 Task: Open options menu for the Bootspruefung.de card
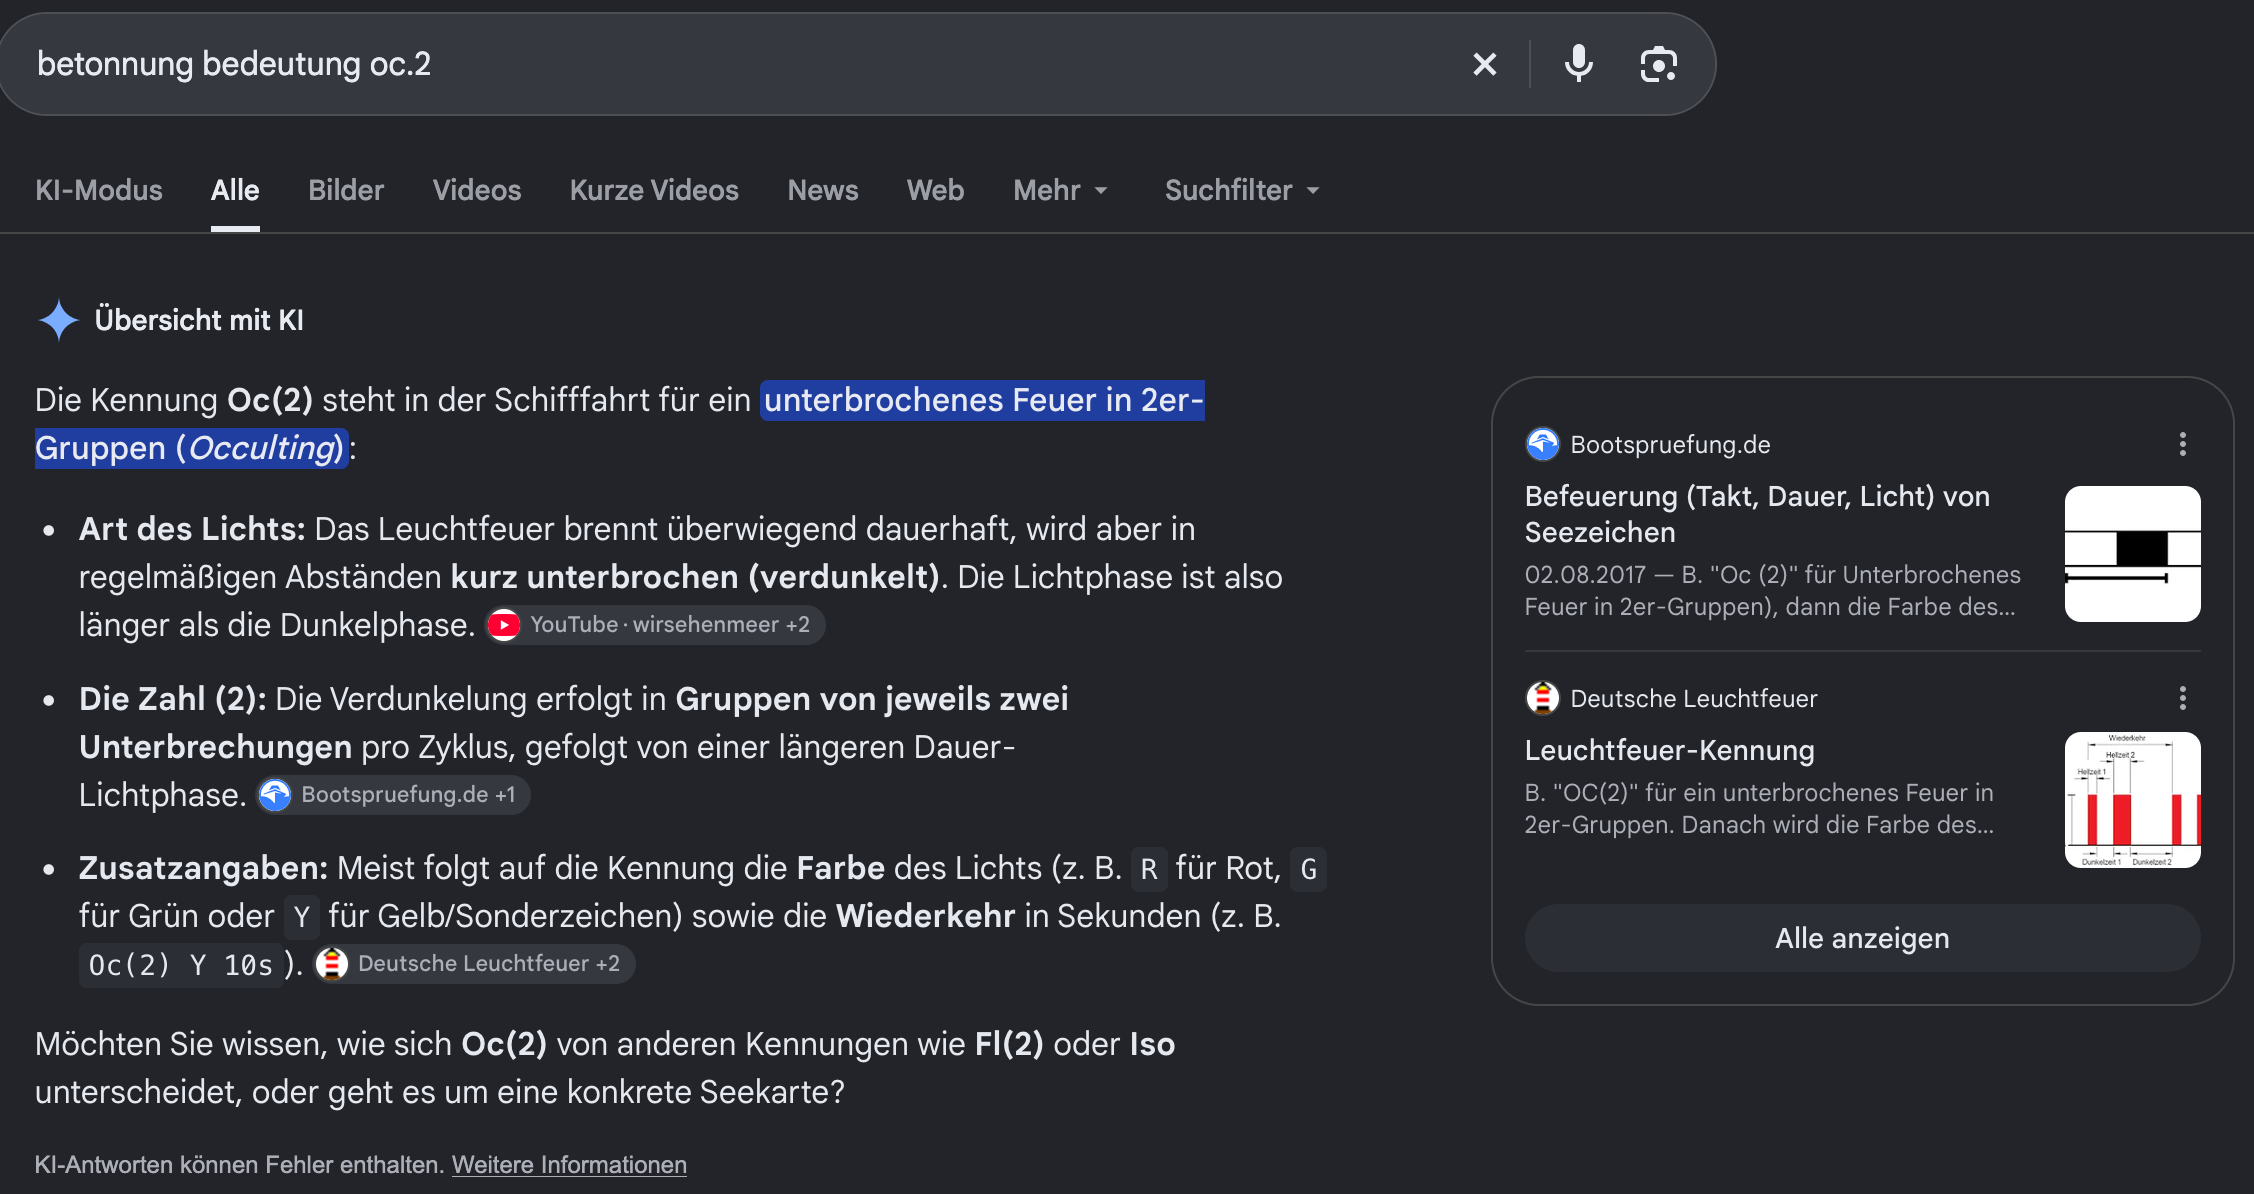[x=2183, y=444]
